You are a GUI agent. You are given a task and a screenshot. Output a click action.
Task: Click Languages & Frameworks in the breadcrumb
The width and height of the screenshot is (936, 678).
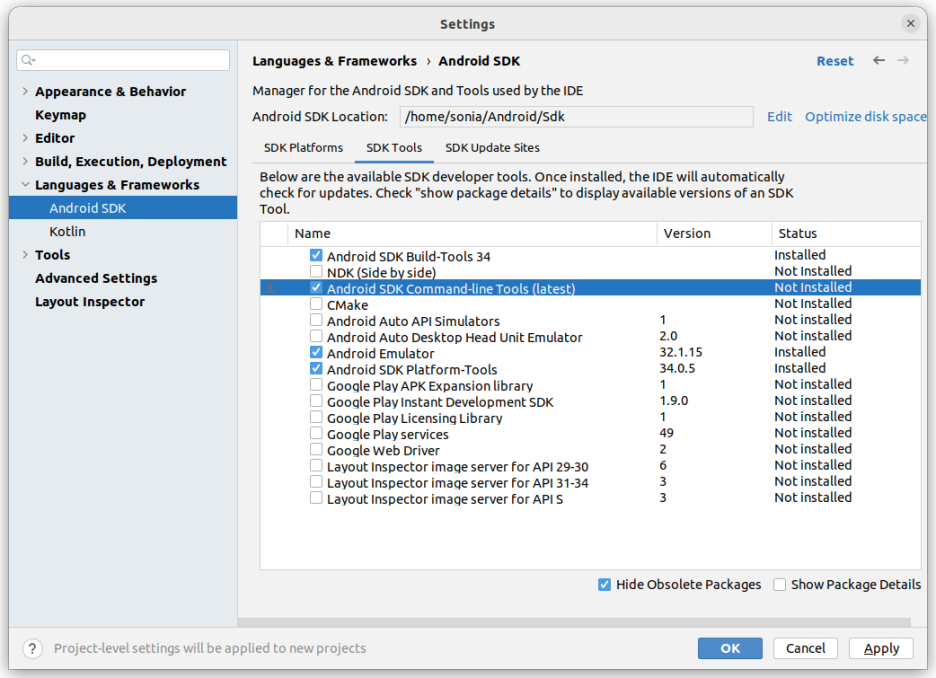tap(334, 61)
